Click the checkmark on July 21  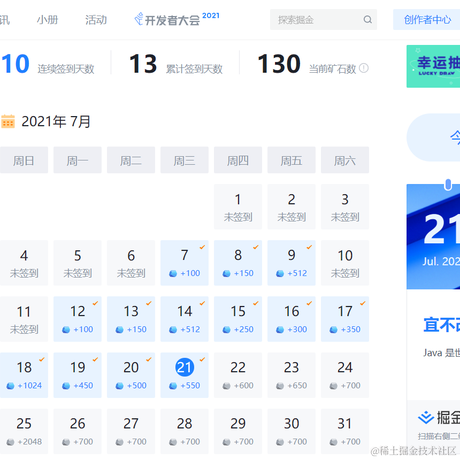202,359
